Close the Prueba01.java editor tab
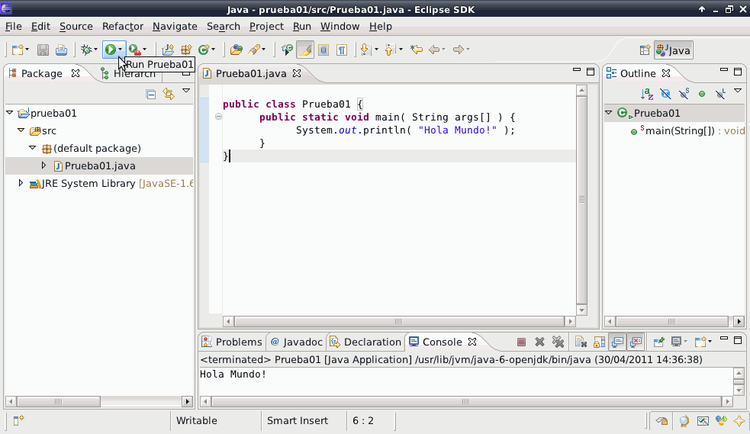Screen dimensions: 750x434 (297, 73)
